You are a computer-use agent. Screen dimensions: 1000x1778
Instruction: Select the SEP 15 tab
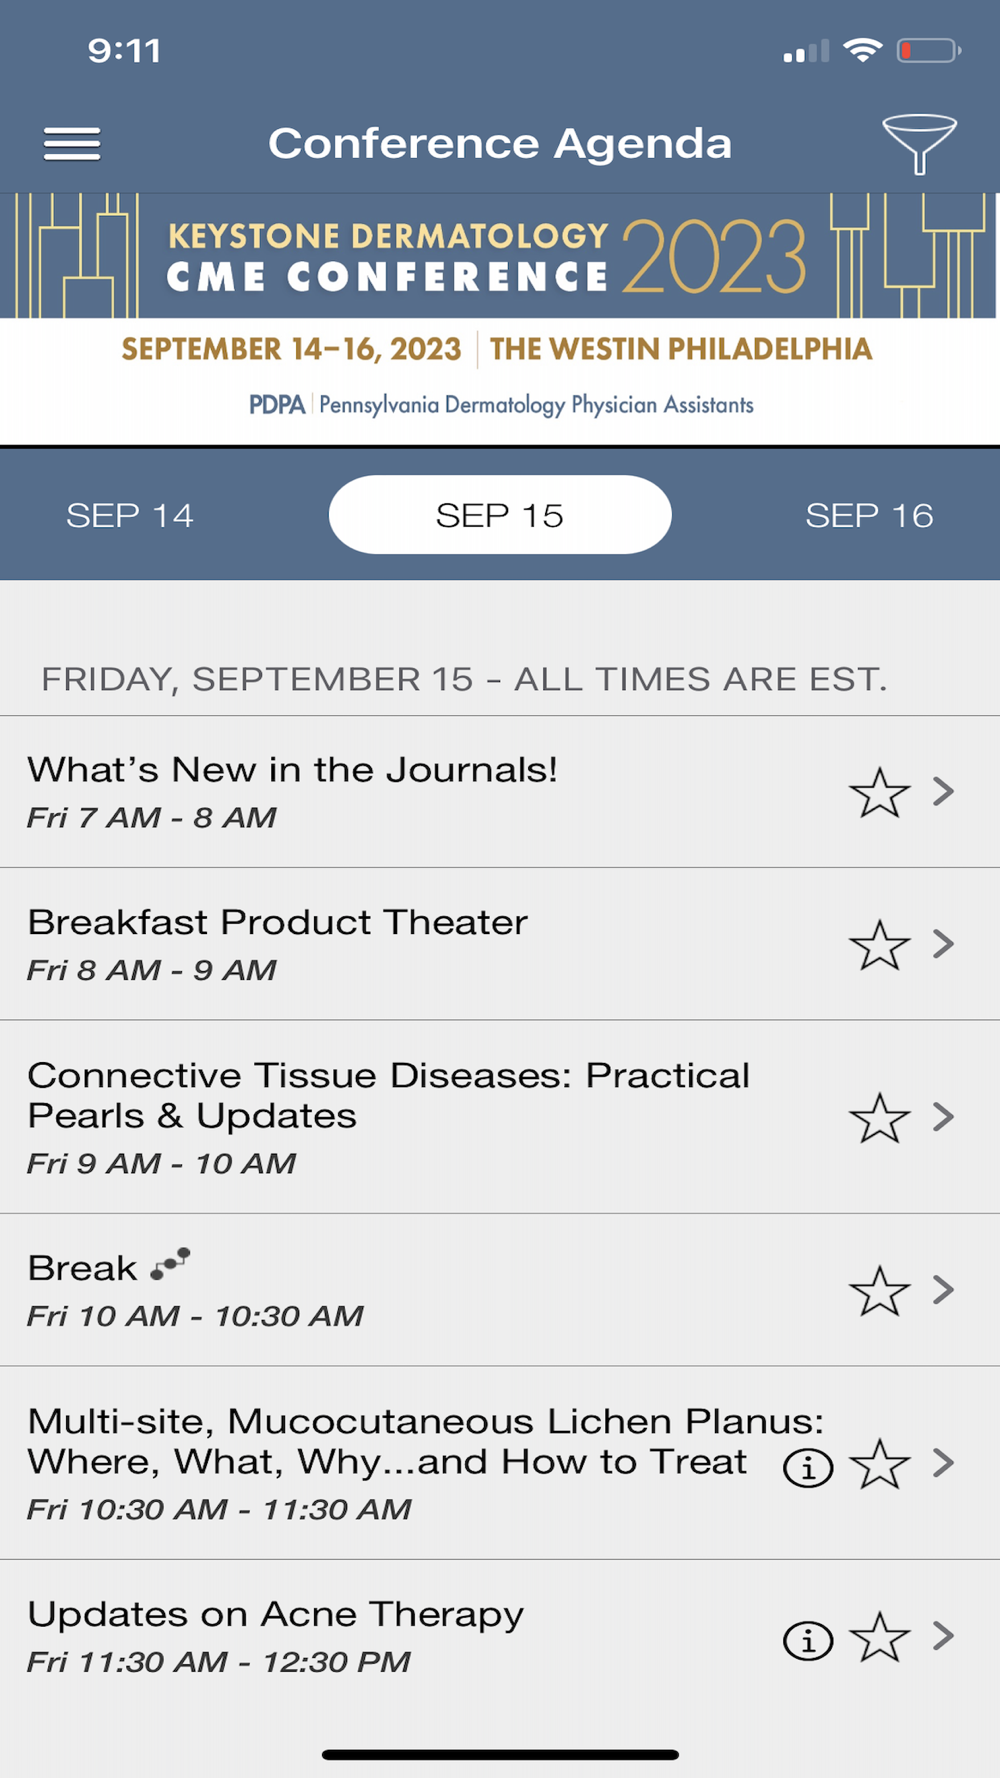point(500,515)
